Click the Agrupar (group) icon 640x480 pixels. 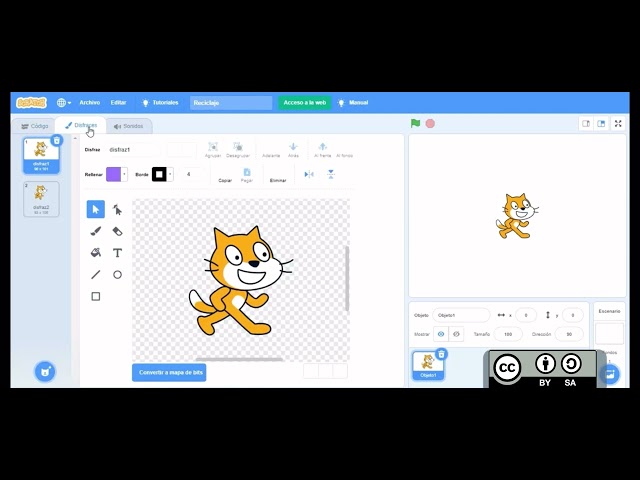[x=213, y=147]
